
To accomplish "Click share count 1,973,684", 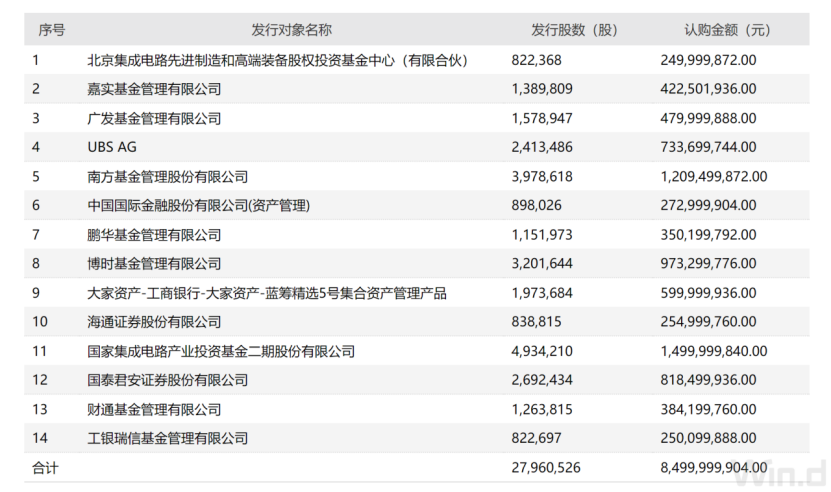I will pos(542,293).
